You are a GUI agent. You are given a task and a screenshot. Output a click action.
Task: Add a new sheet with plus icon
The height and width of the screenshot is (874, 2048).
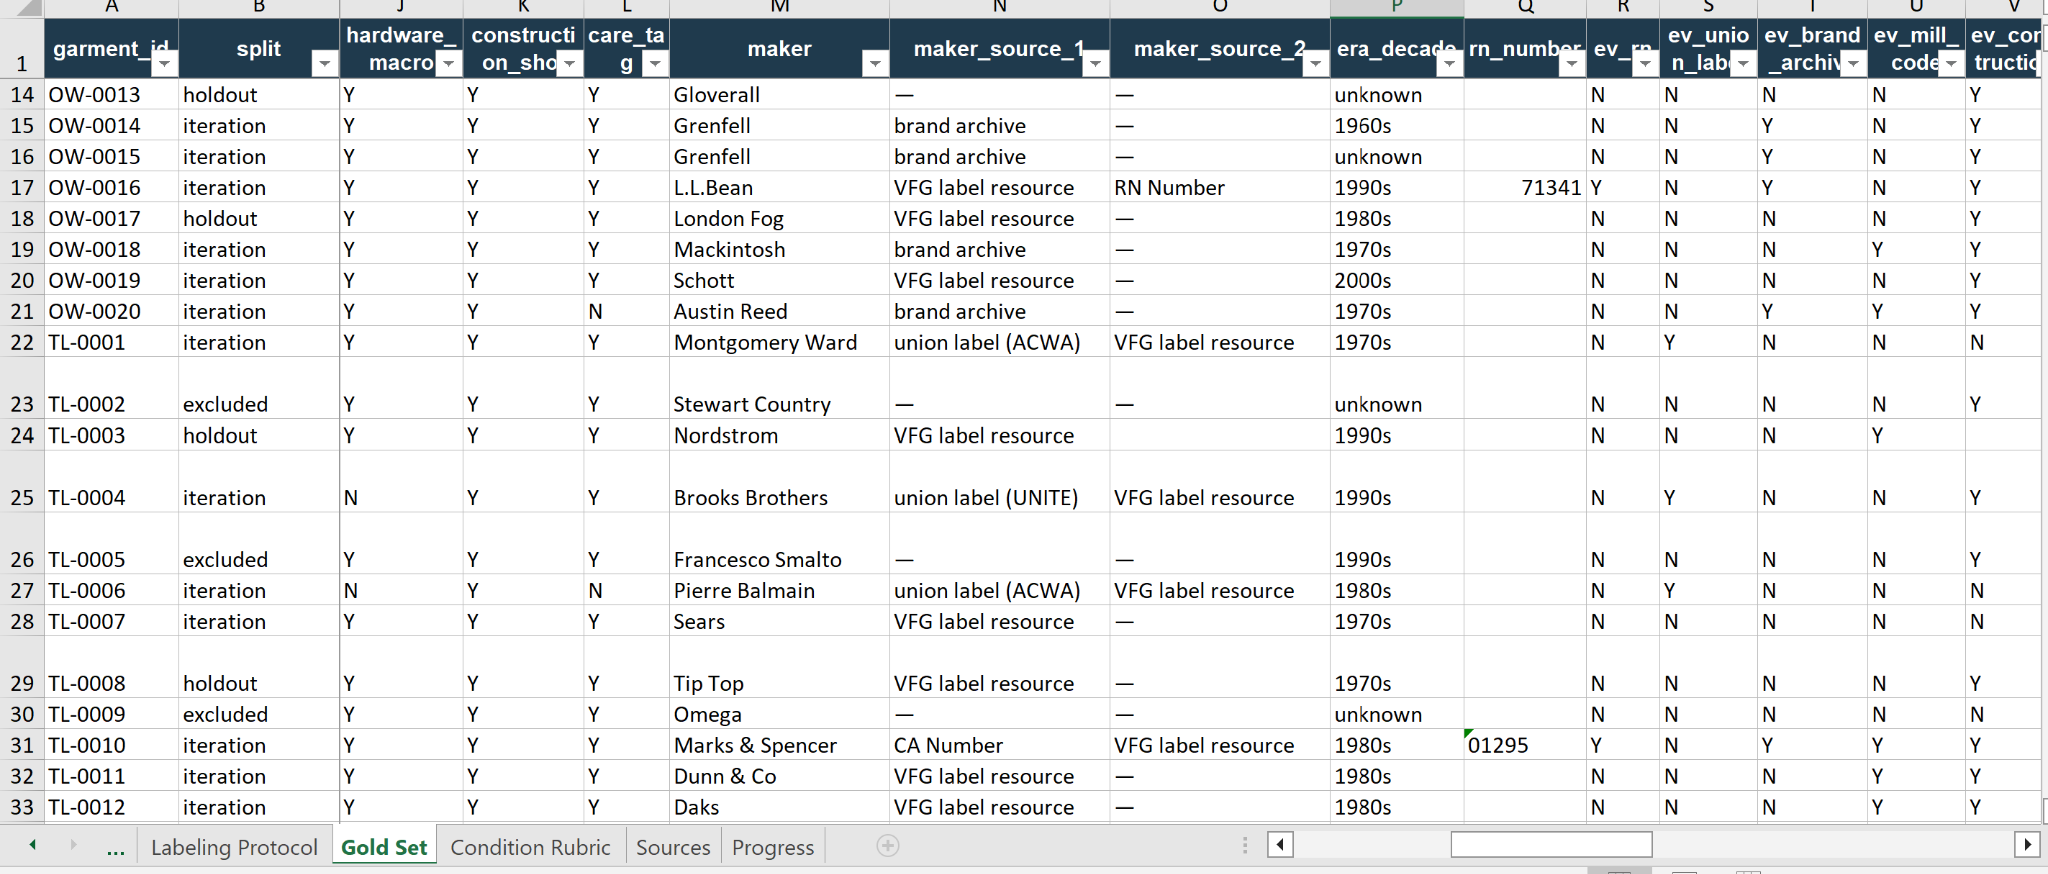[x=888, y=846]
